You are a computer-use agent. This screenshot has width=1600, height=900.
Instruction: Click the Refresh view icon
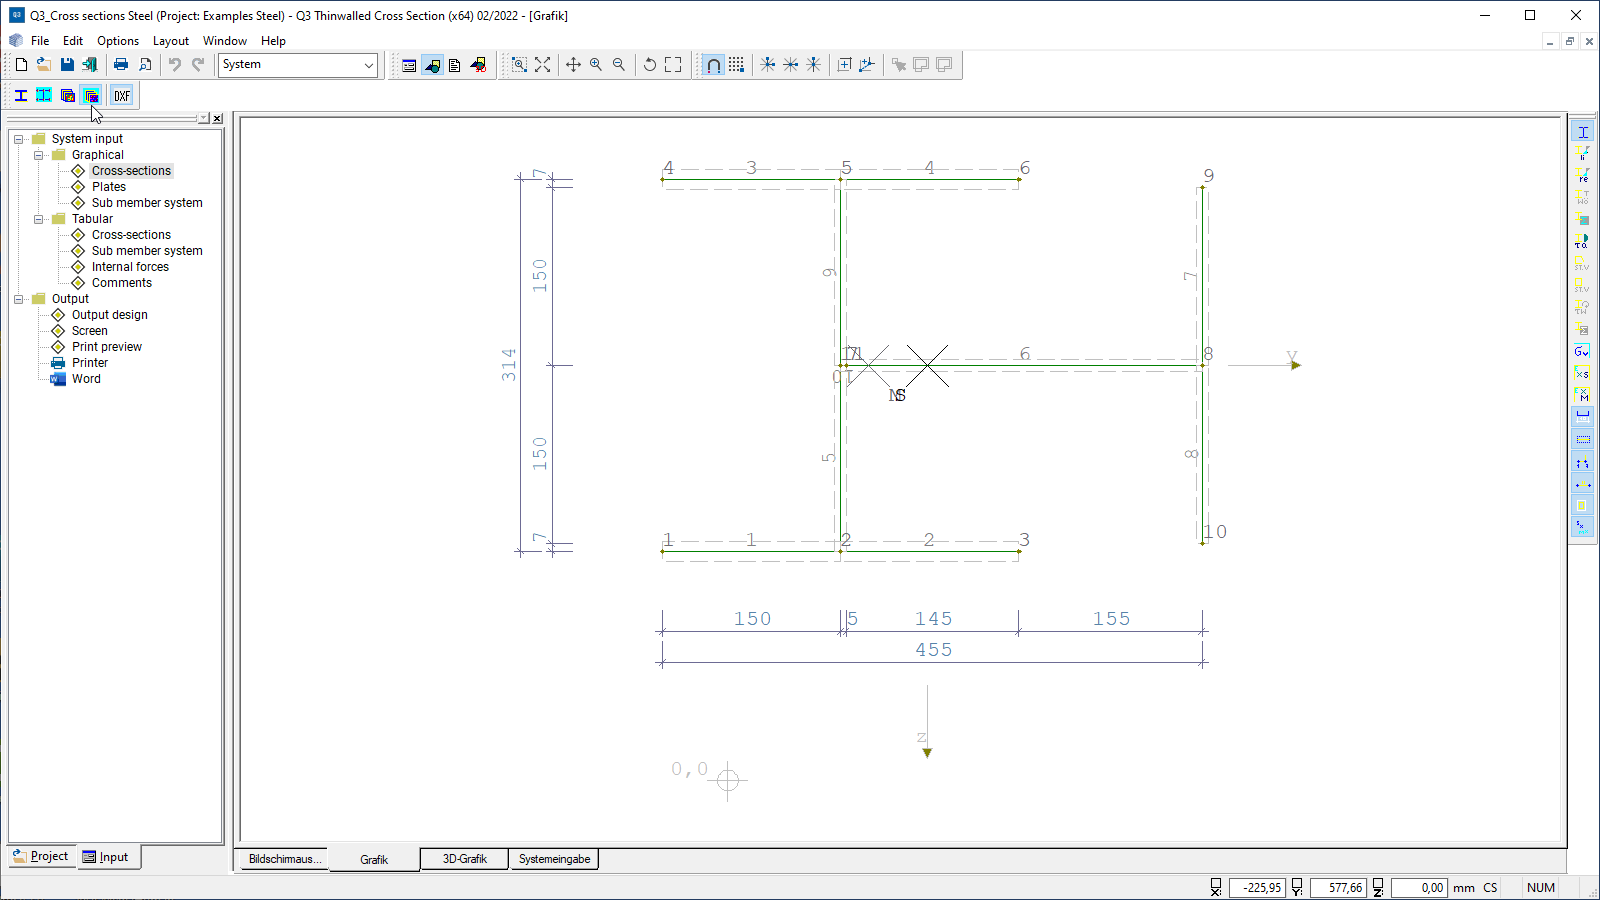click(x=650, y=64)
